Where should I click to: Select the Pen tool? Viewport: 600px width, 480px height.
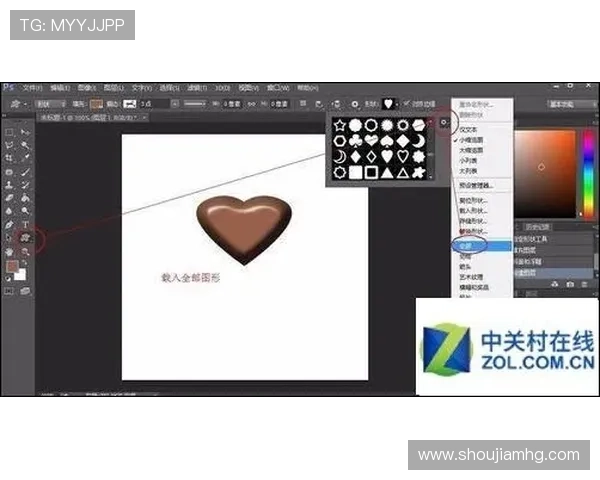click(9, 225)
